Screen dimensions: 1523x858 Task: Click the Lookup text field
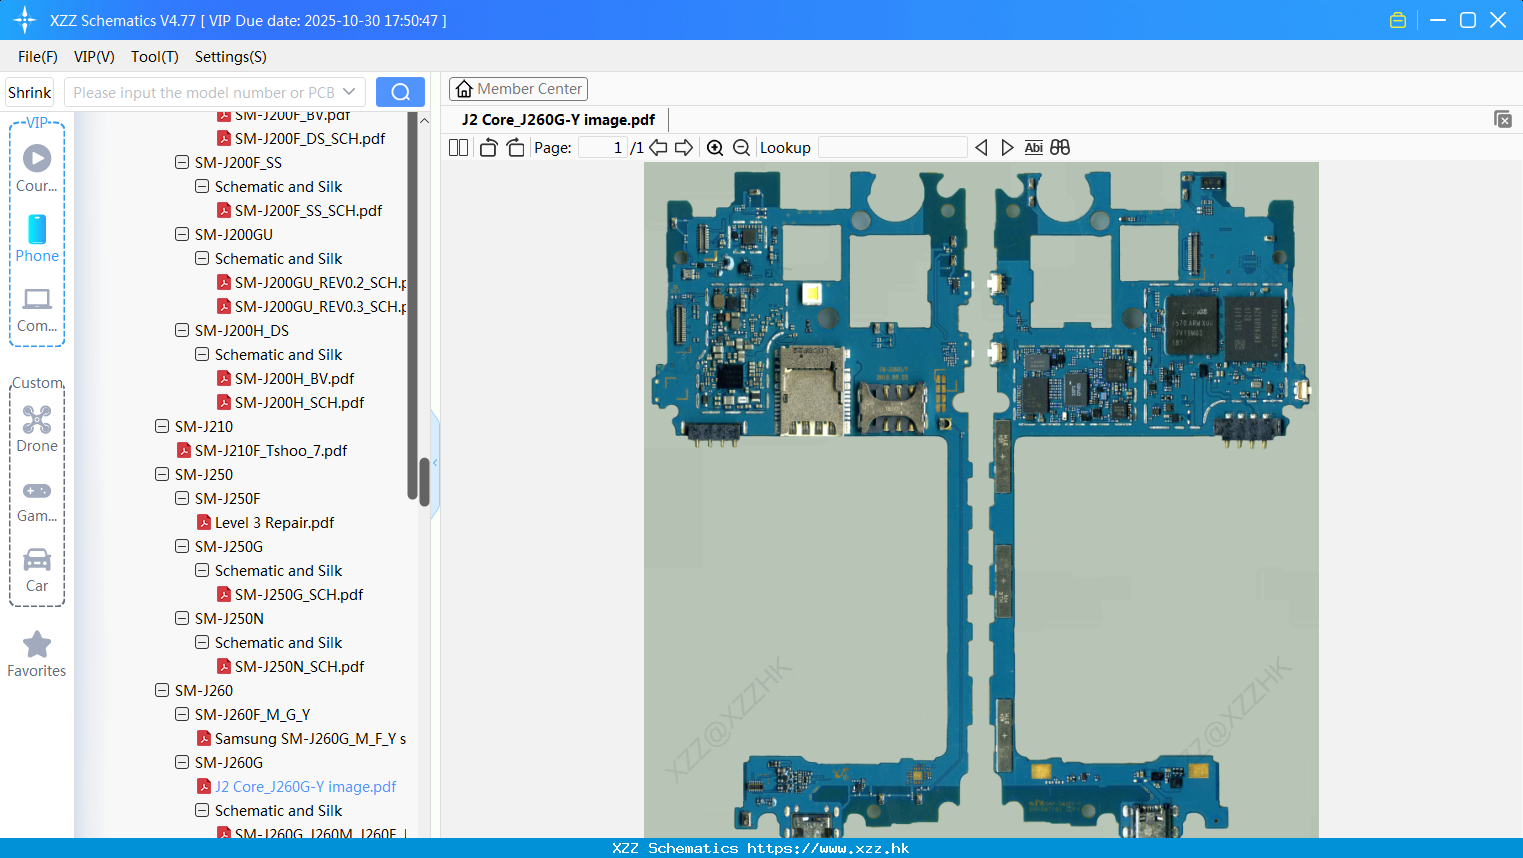[x=892, y=147]
